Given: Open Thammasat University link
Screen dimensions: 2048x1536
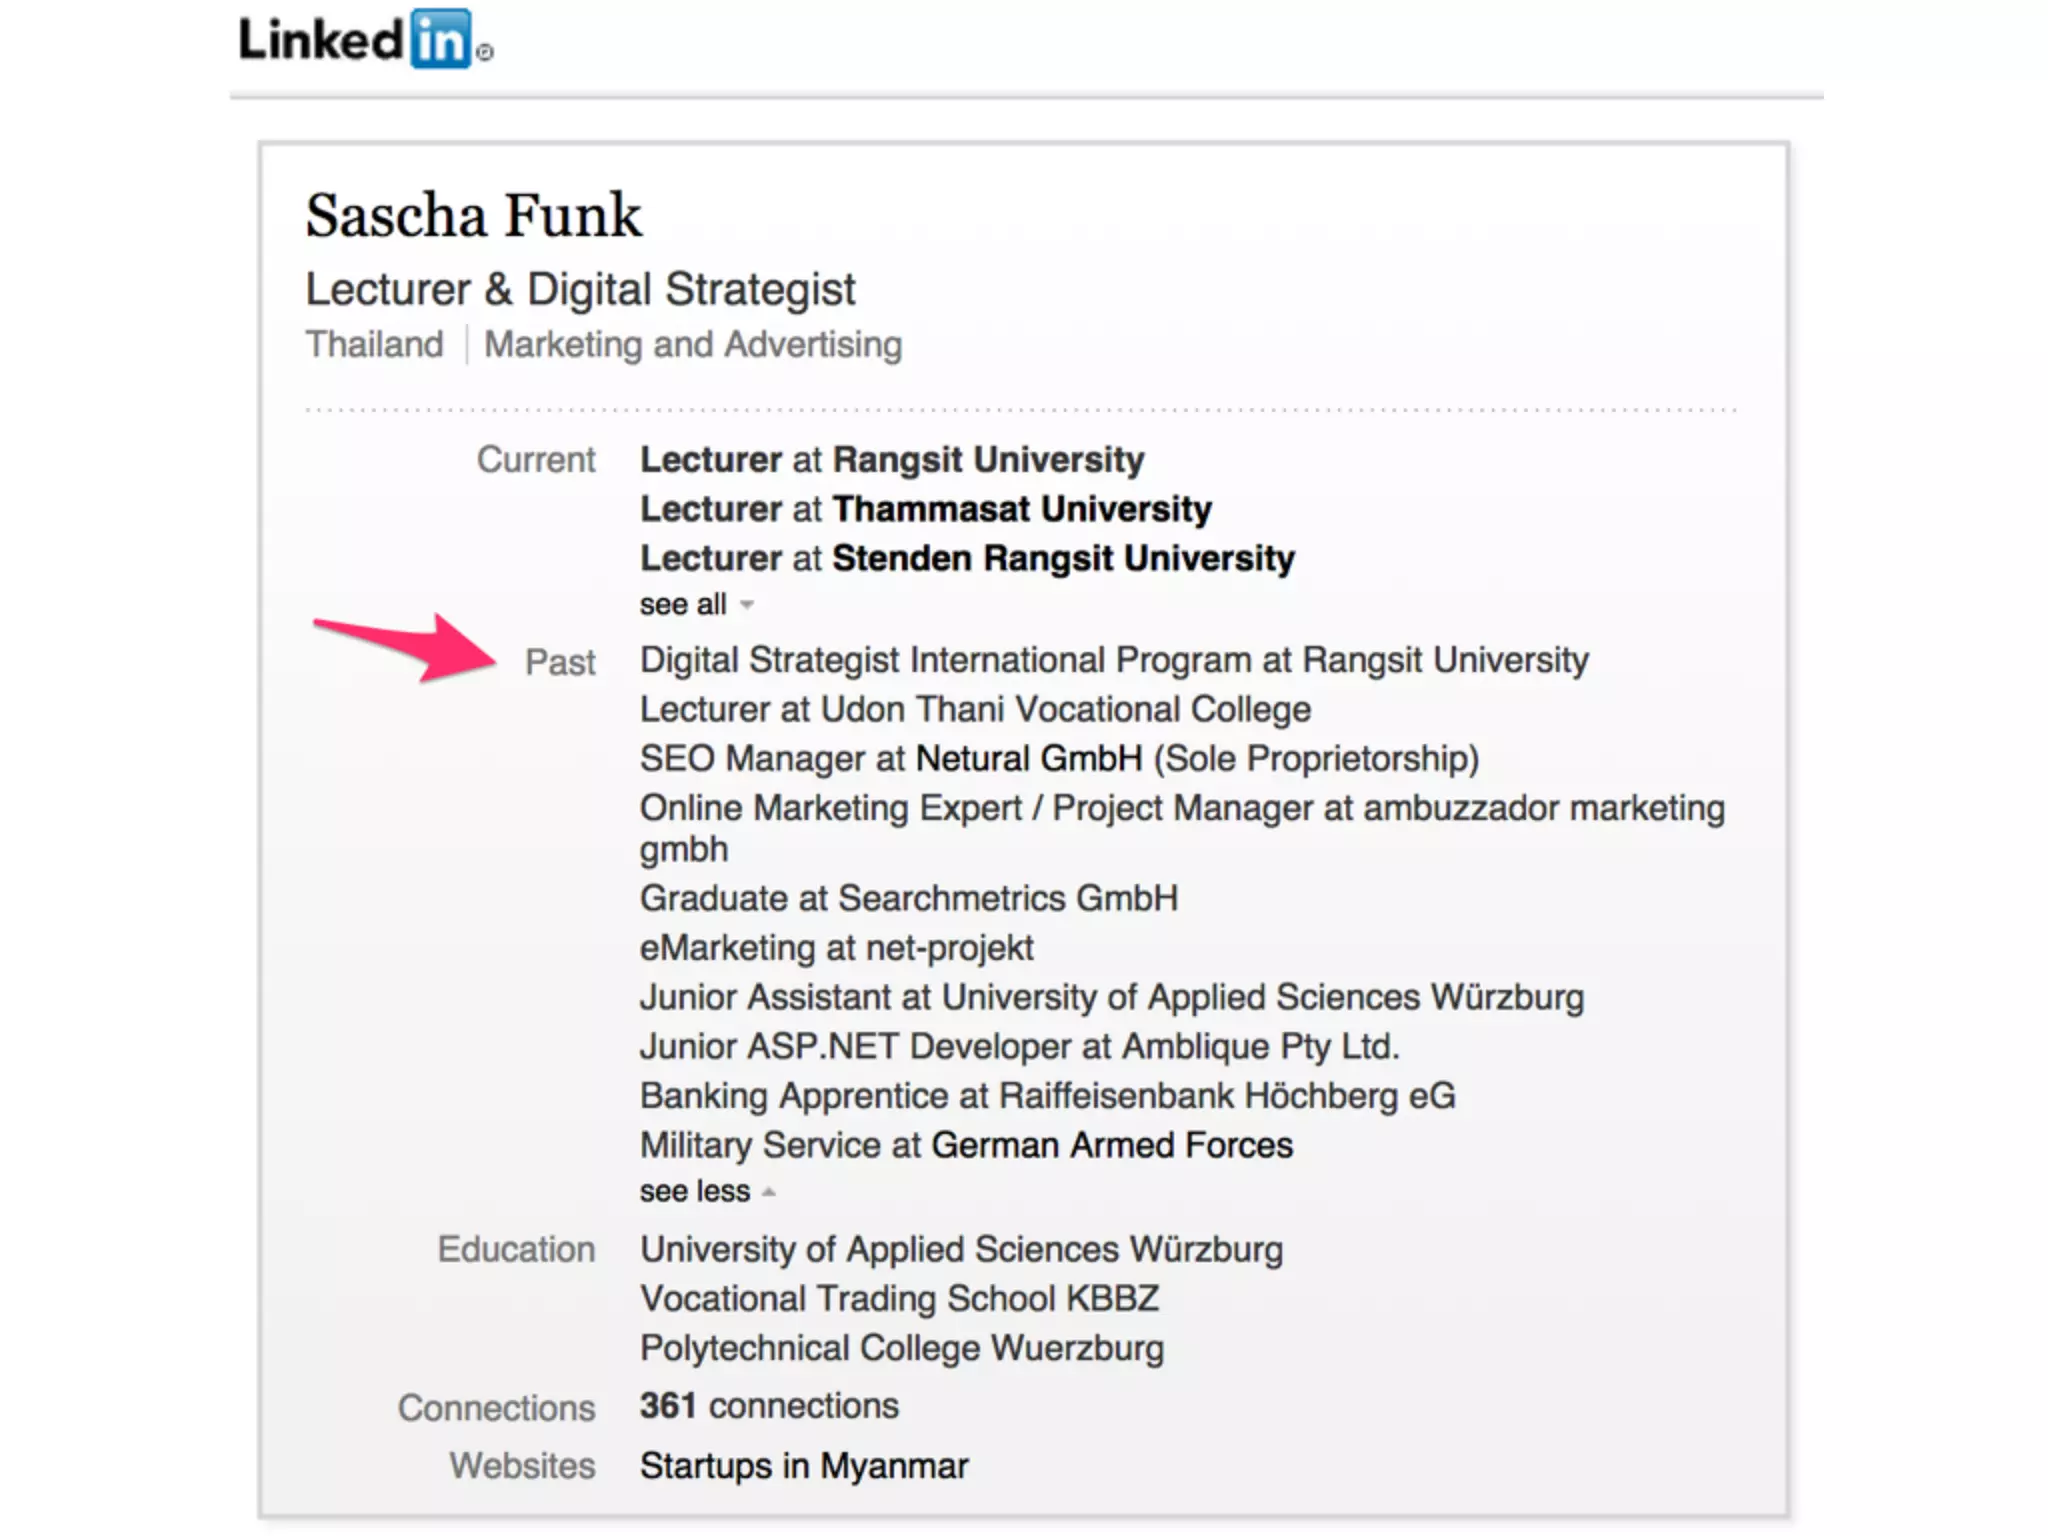Looking at the screenshot, I should coord(1021,509).
